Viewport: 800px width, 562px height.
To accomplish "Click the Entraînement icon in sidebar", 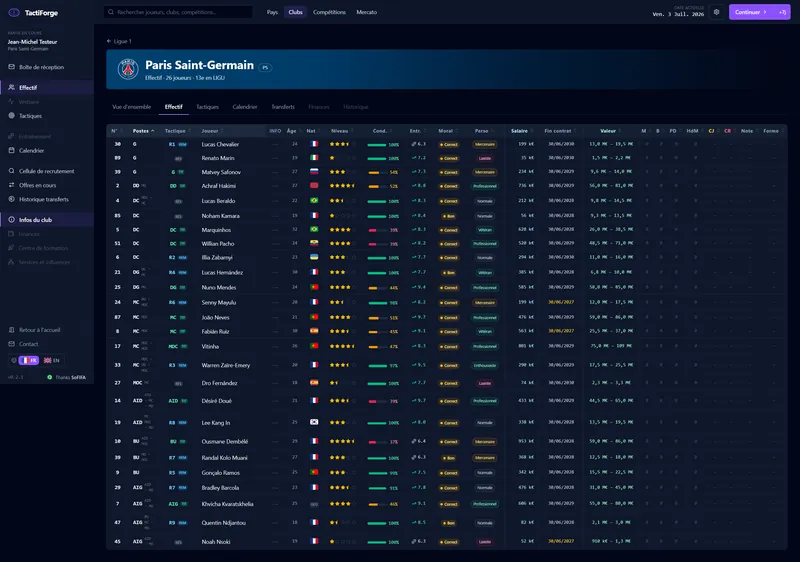I will pos(12,136).
